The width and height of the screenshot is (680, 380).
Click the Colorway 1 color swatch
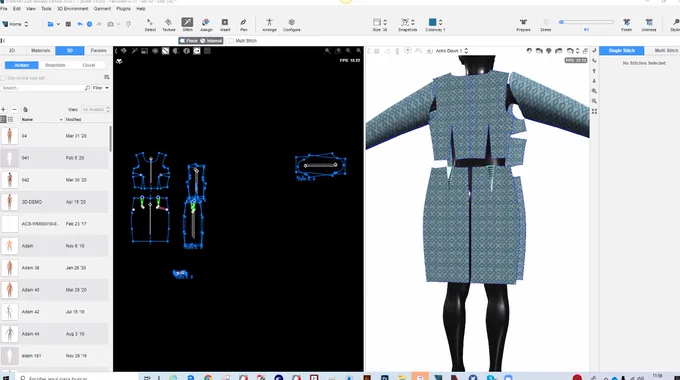[432, 22]
